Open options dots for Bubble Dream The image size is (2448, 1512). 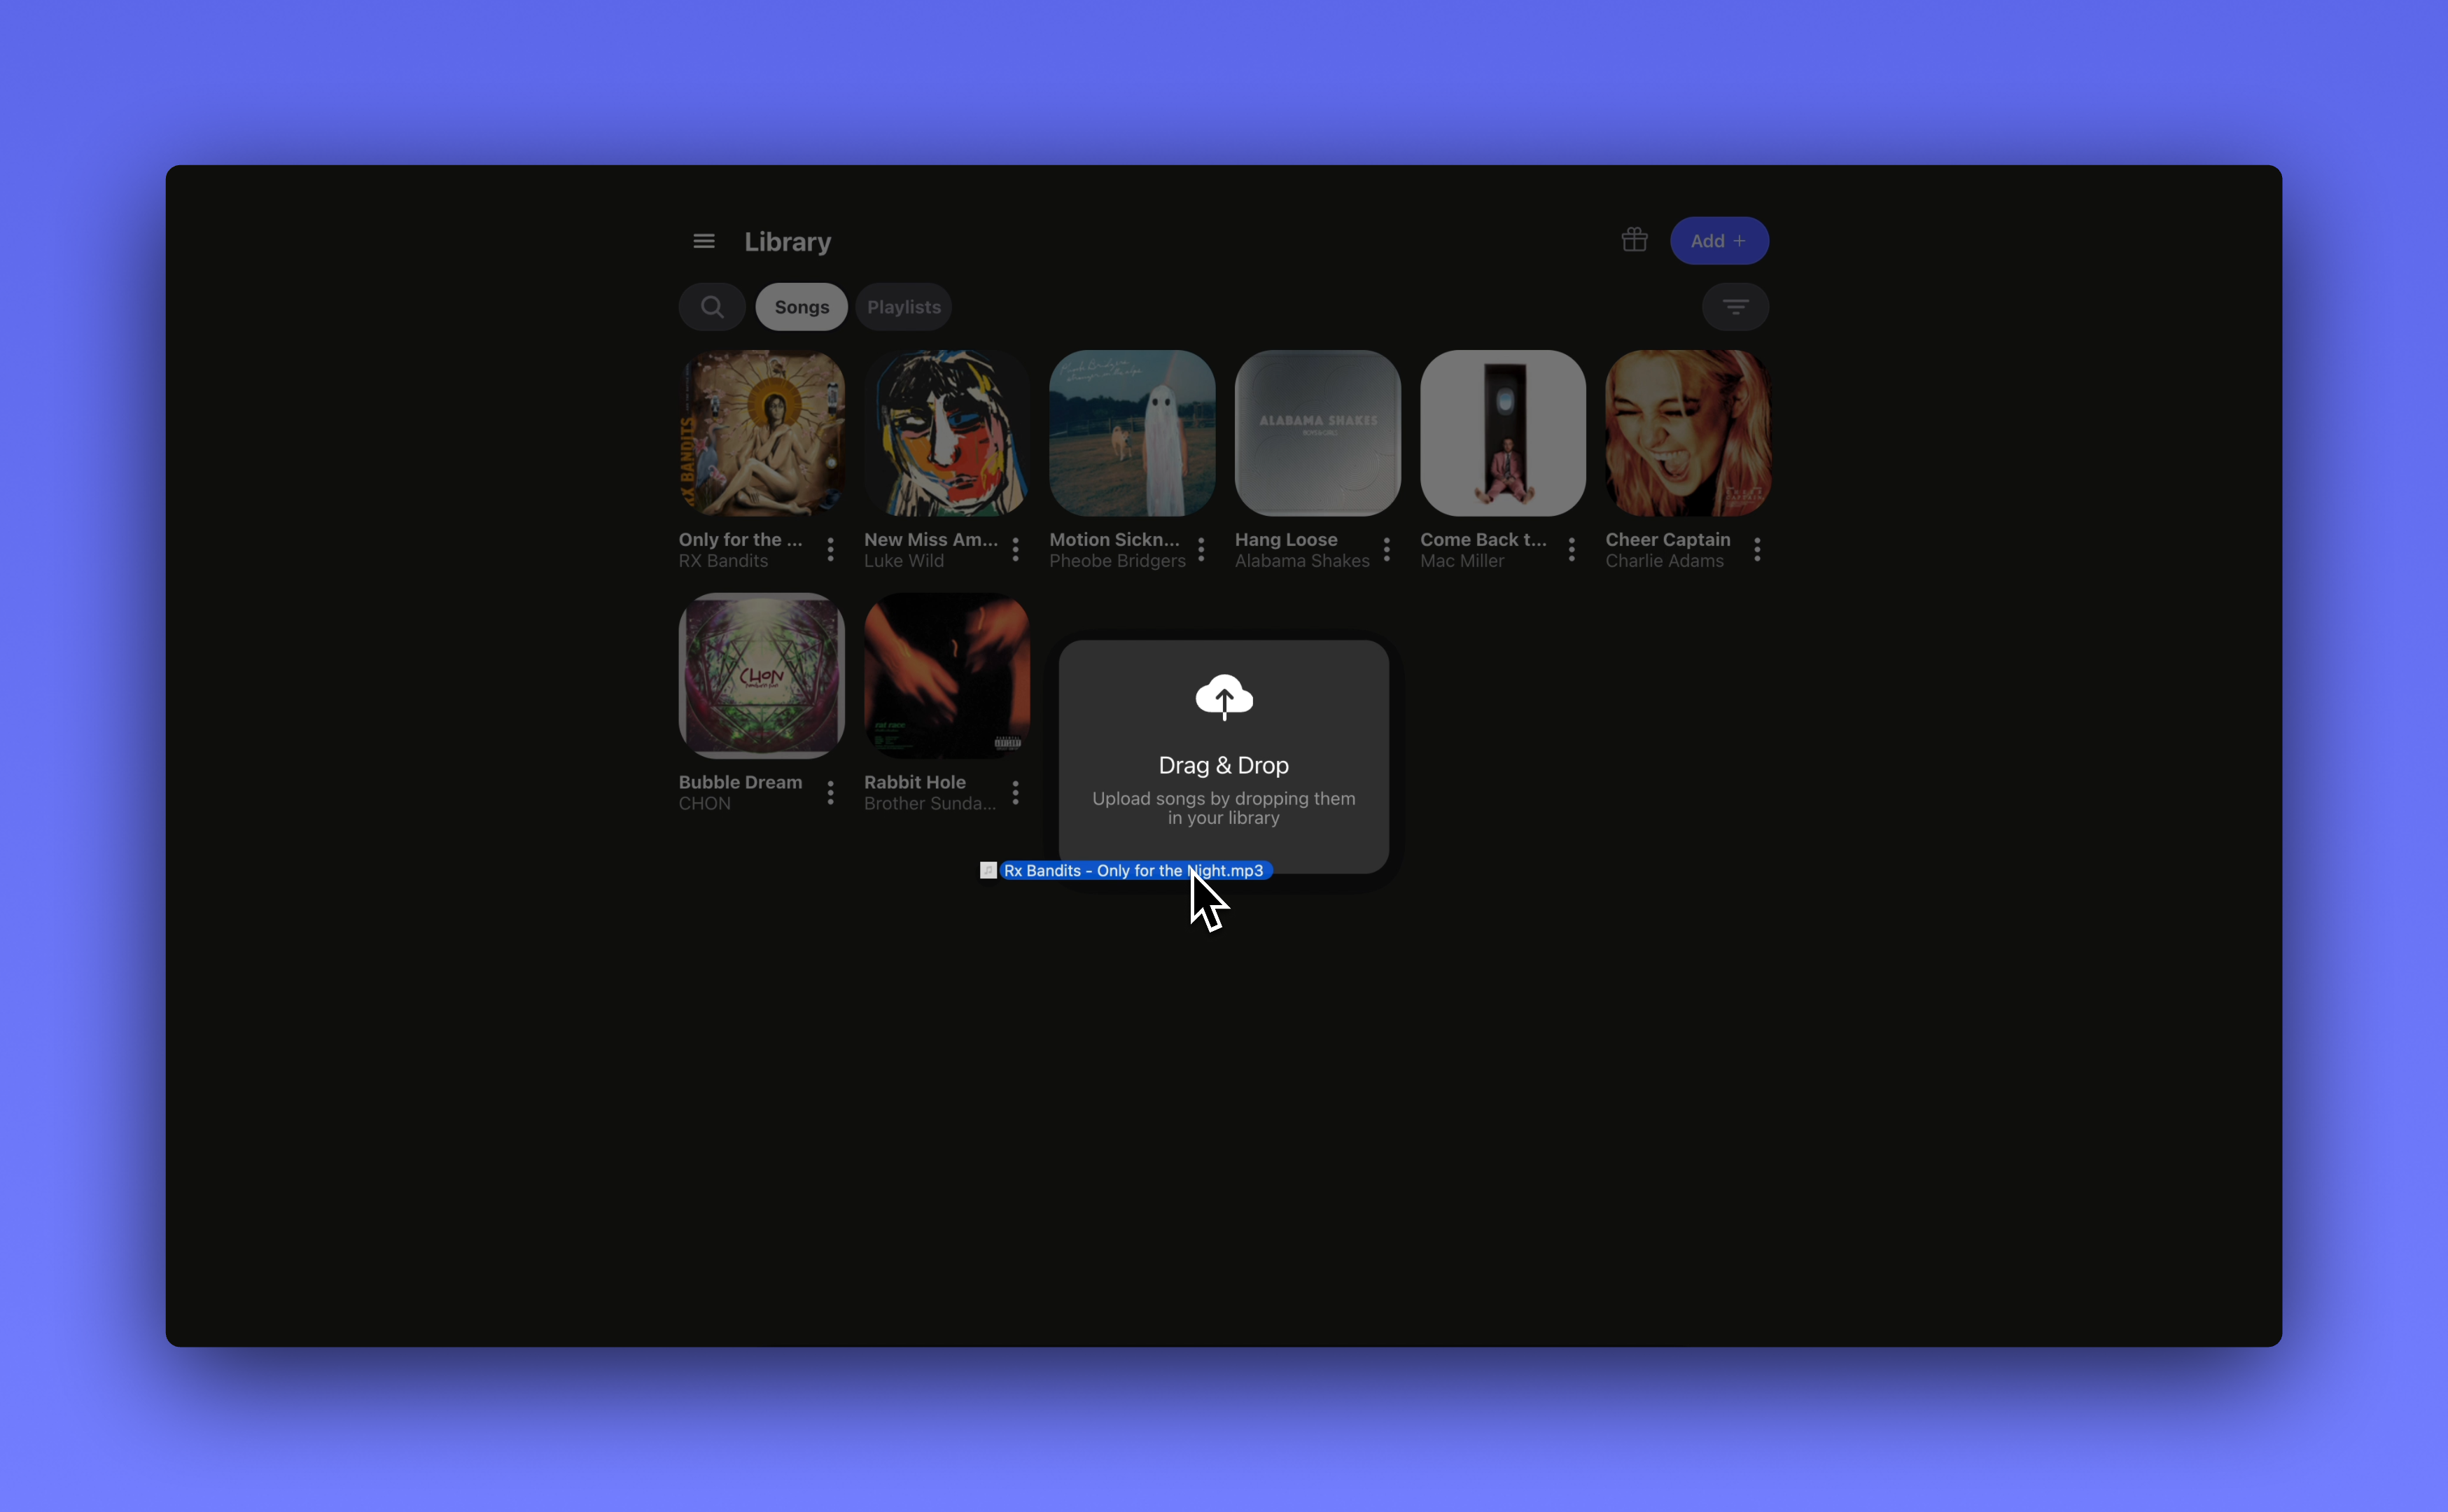point(830,793)
